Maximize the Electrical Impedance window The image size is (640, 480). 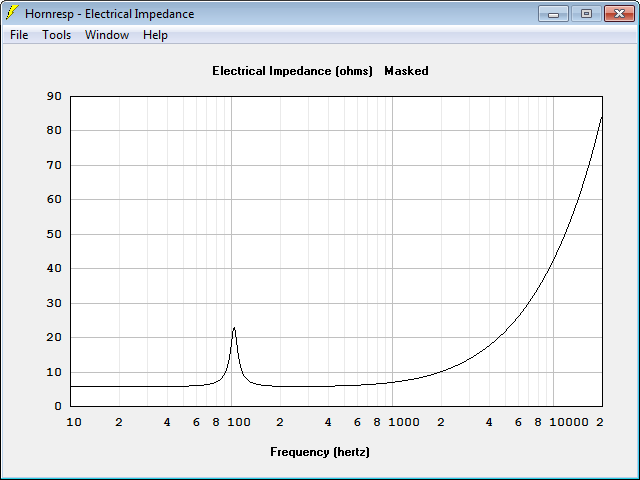click(x=586, y=14)
